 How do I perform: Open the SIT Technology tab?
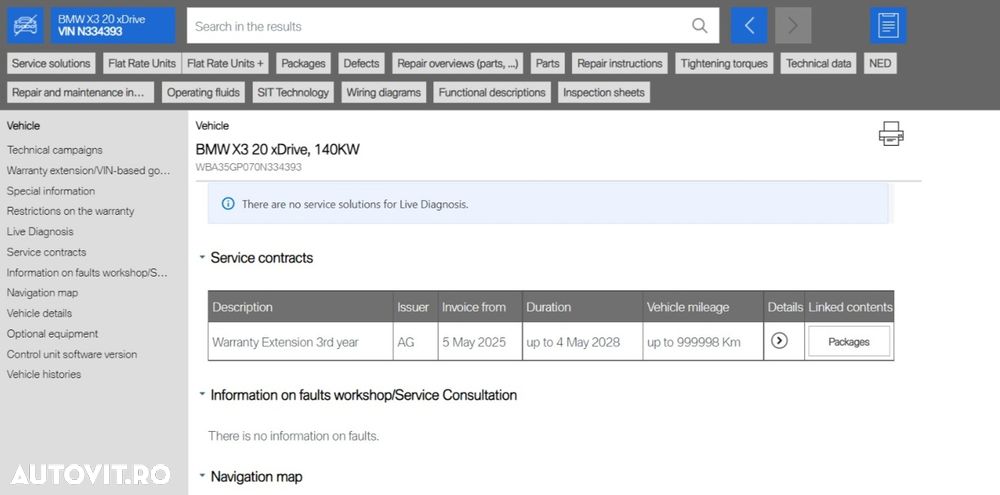(x=293, y=92)
